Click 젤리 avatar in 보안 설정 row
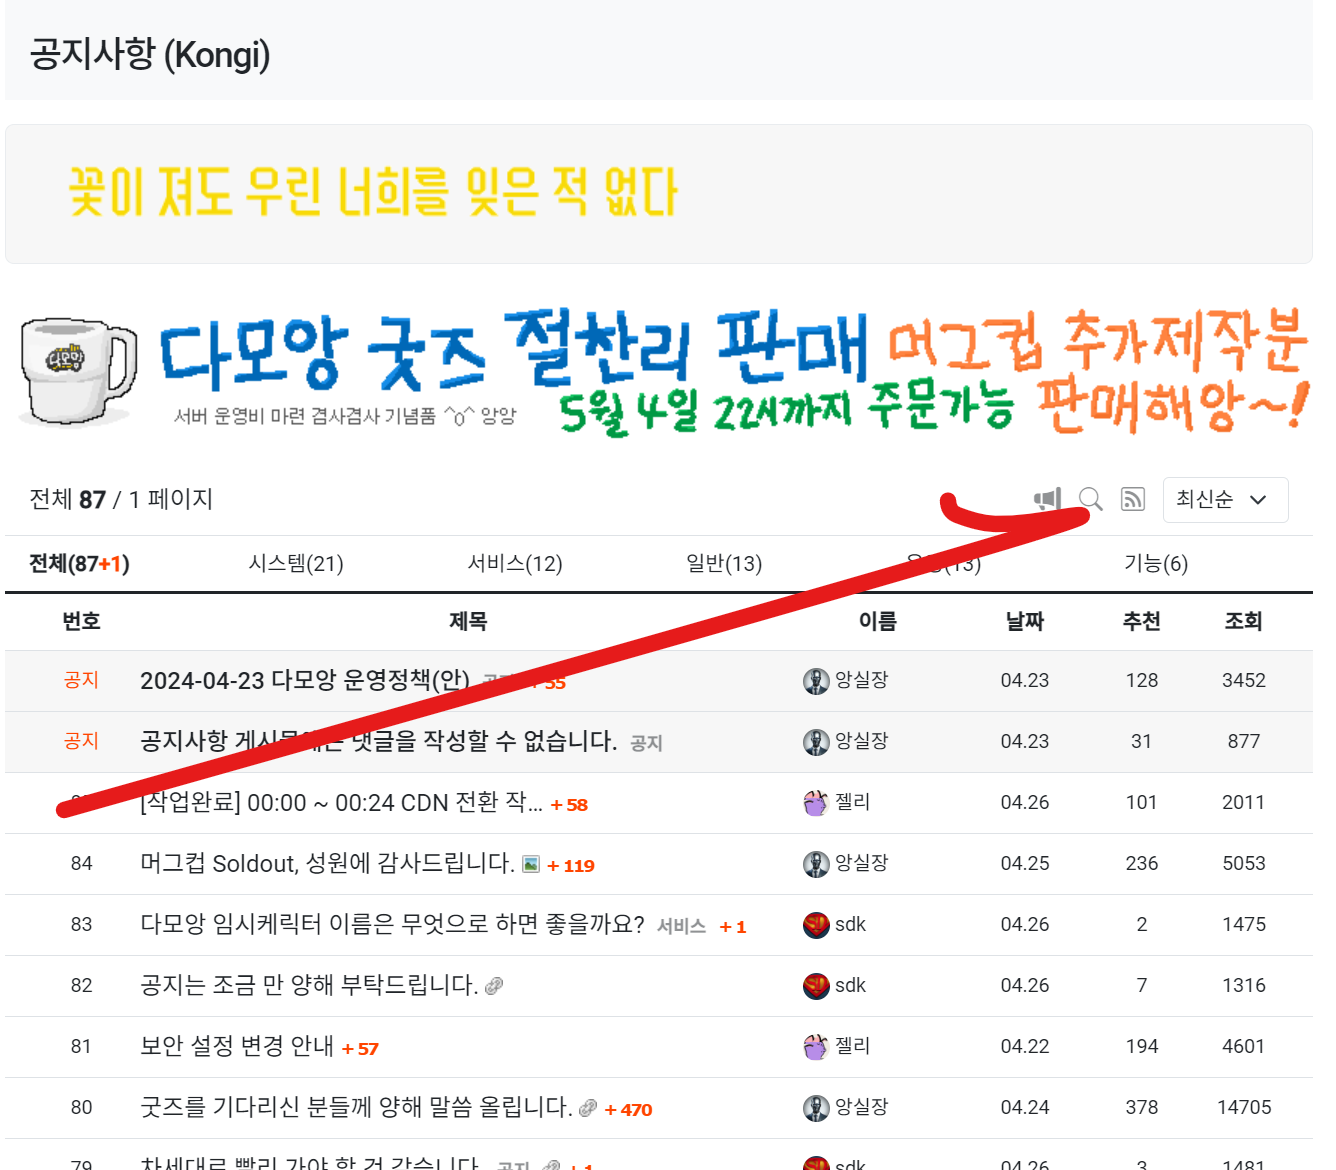 816,1047
